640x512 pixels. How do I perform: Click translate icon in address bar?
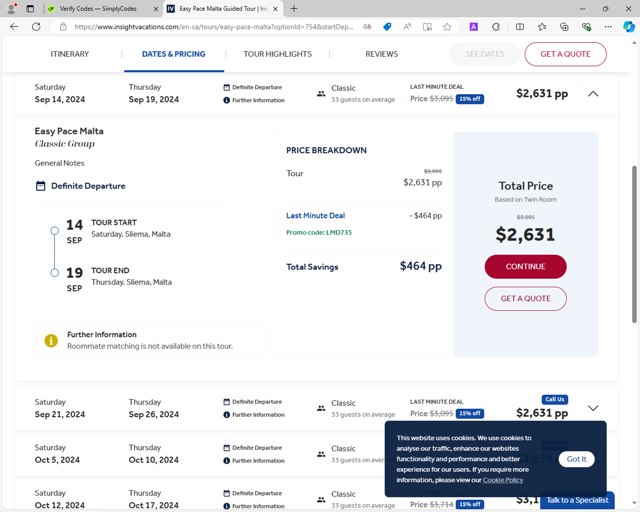[x=367, y=27]
